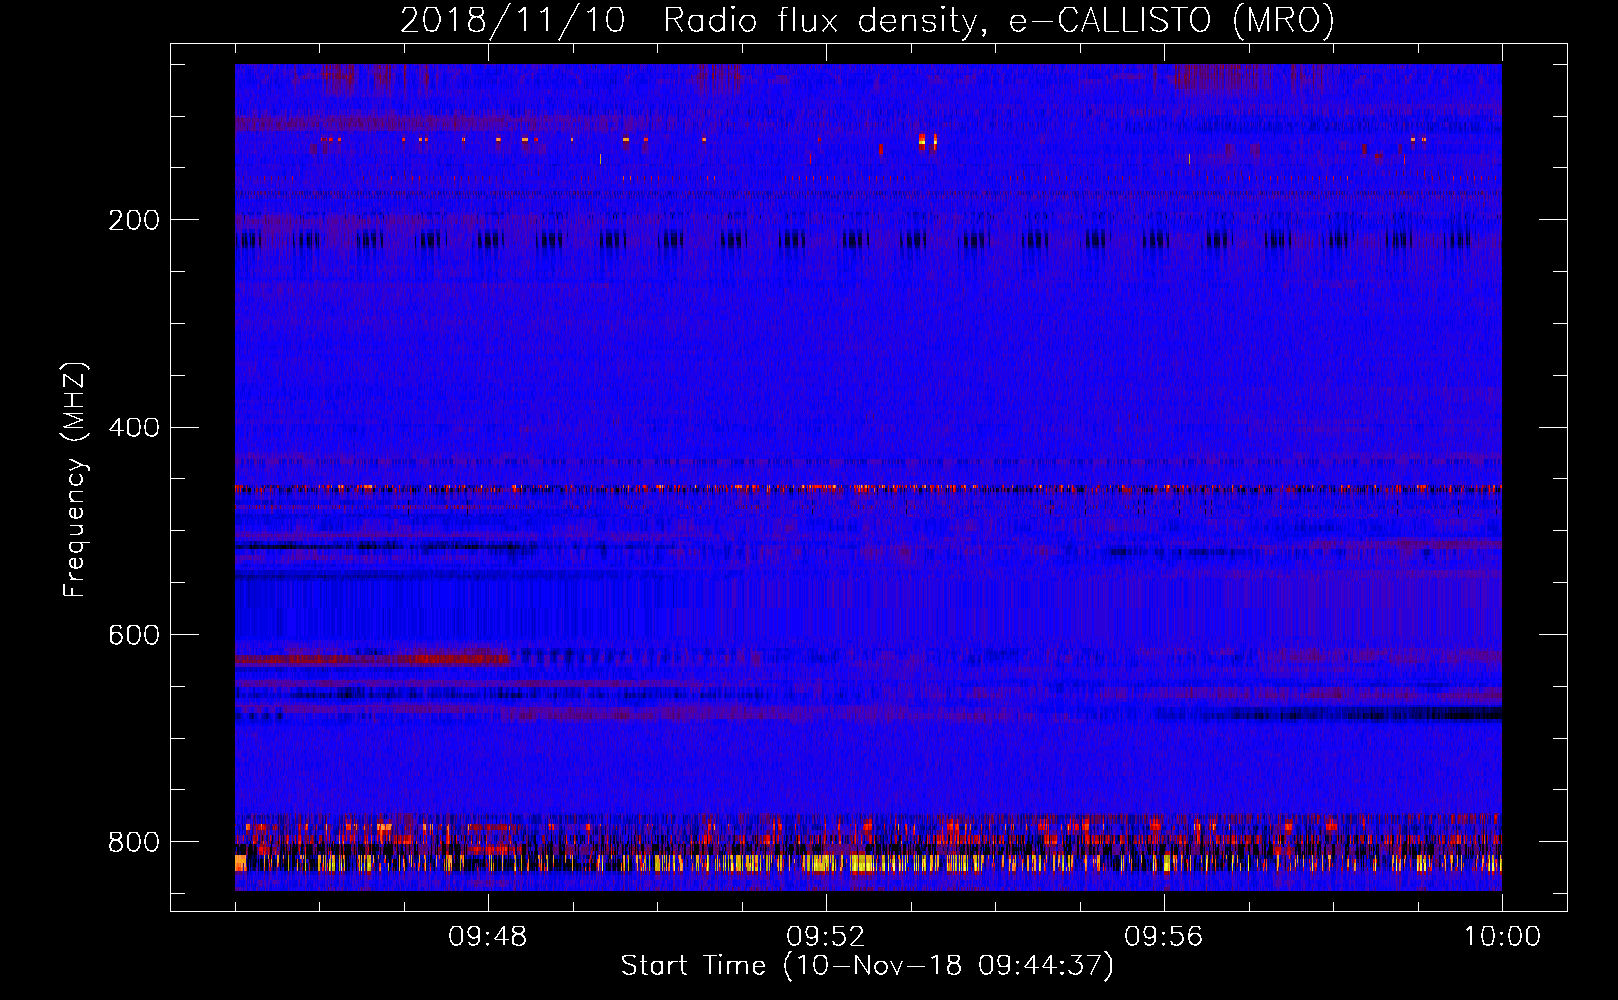Click the 400 frequency tick label
Viewport: 1618px width, 1000px height.
pos(134,428)
